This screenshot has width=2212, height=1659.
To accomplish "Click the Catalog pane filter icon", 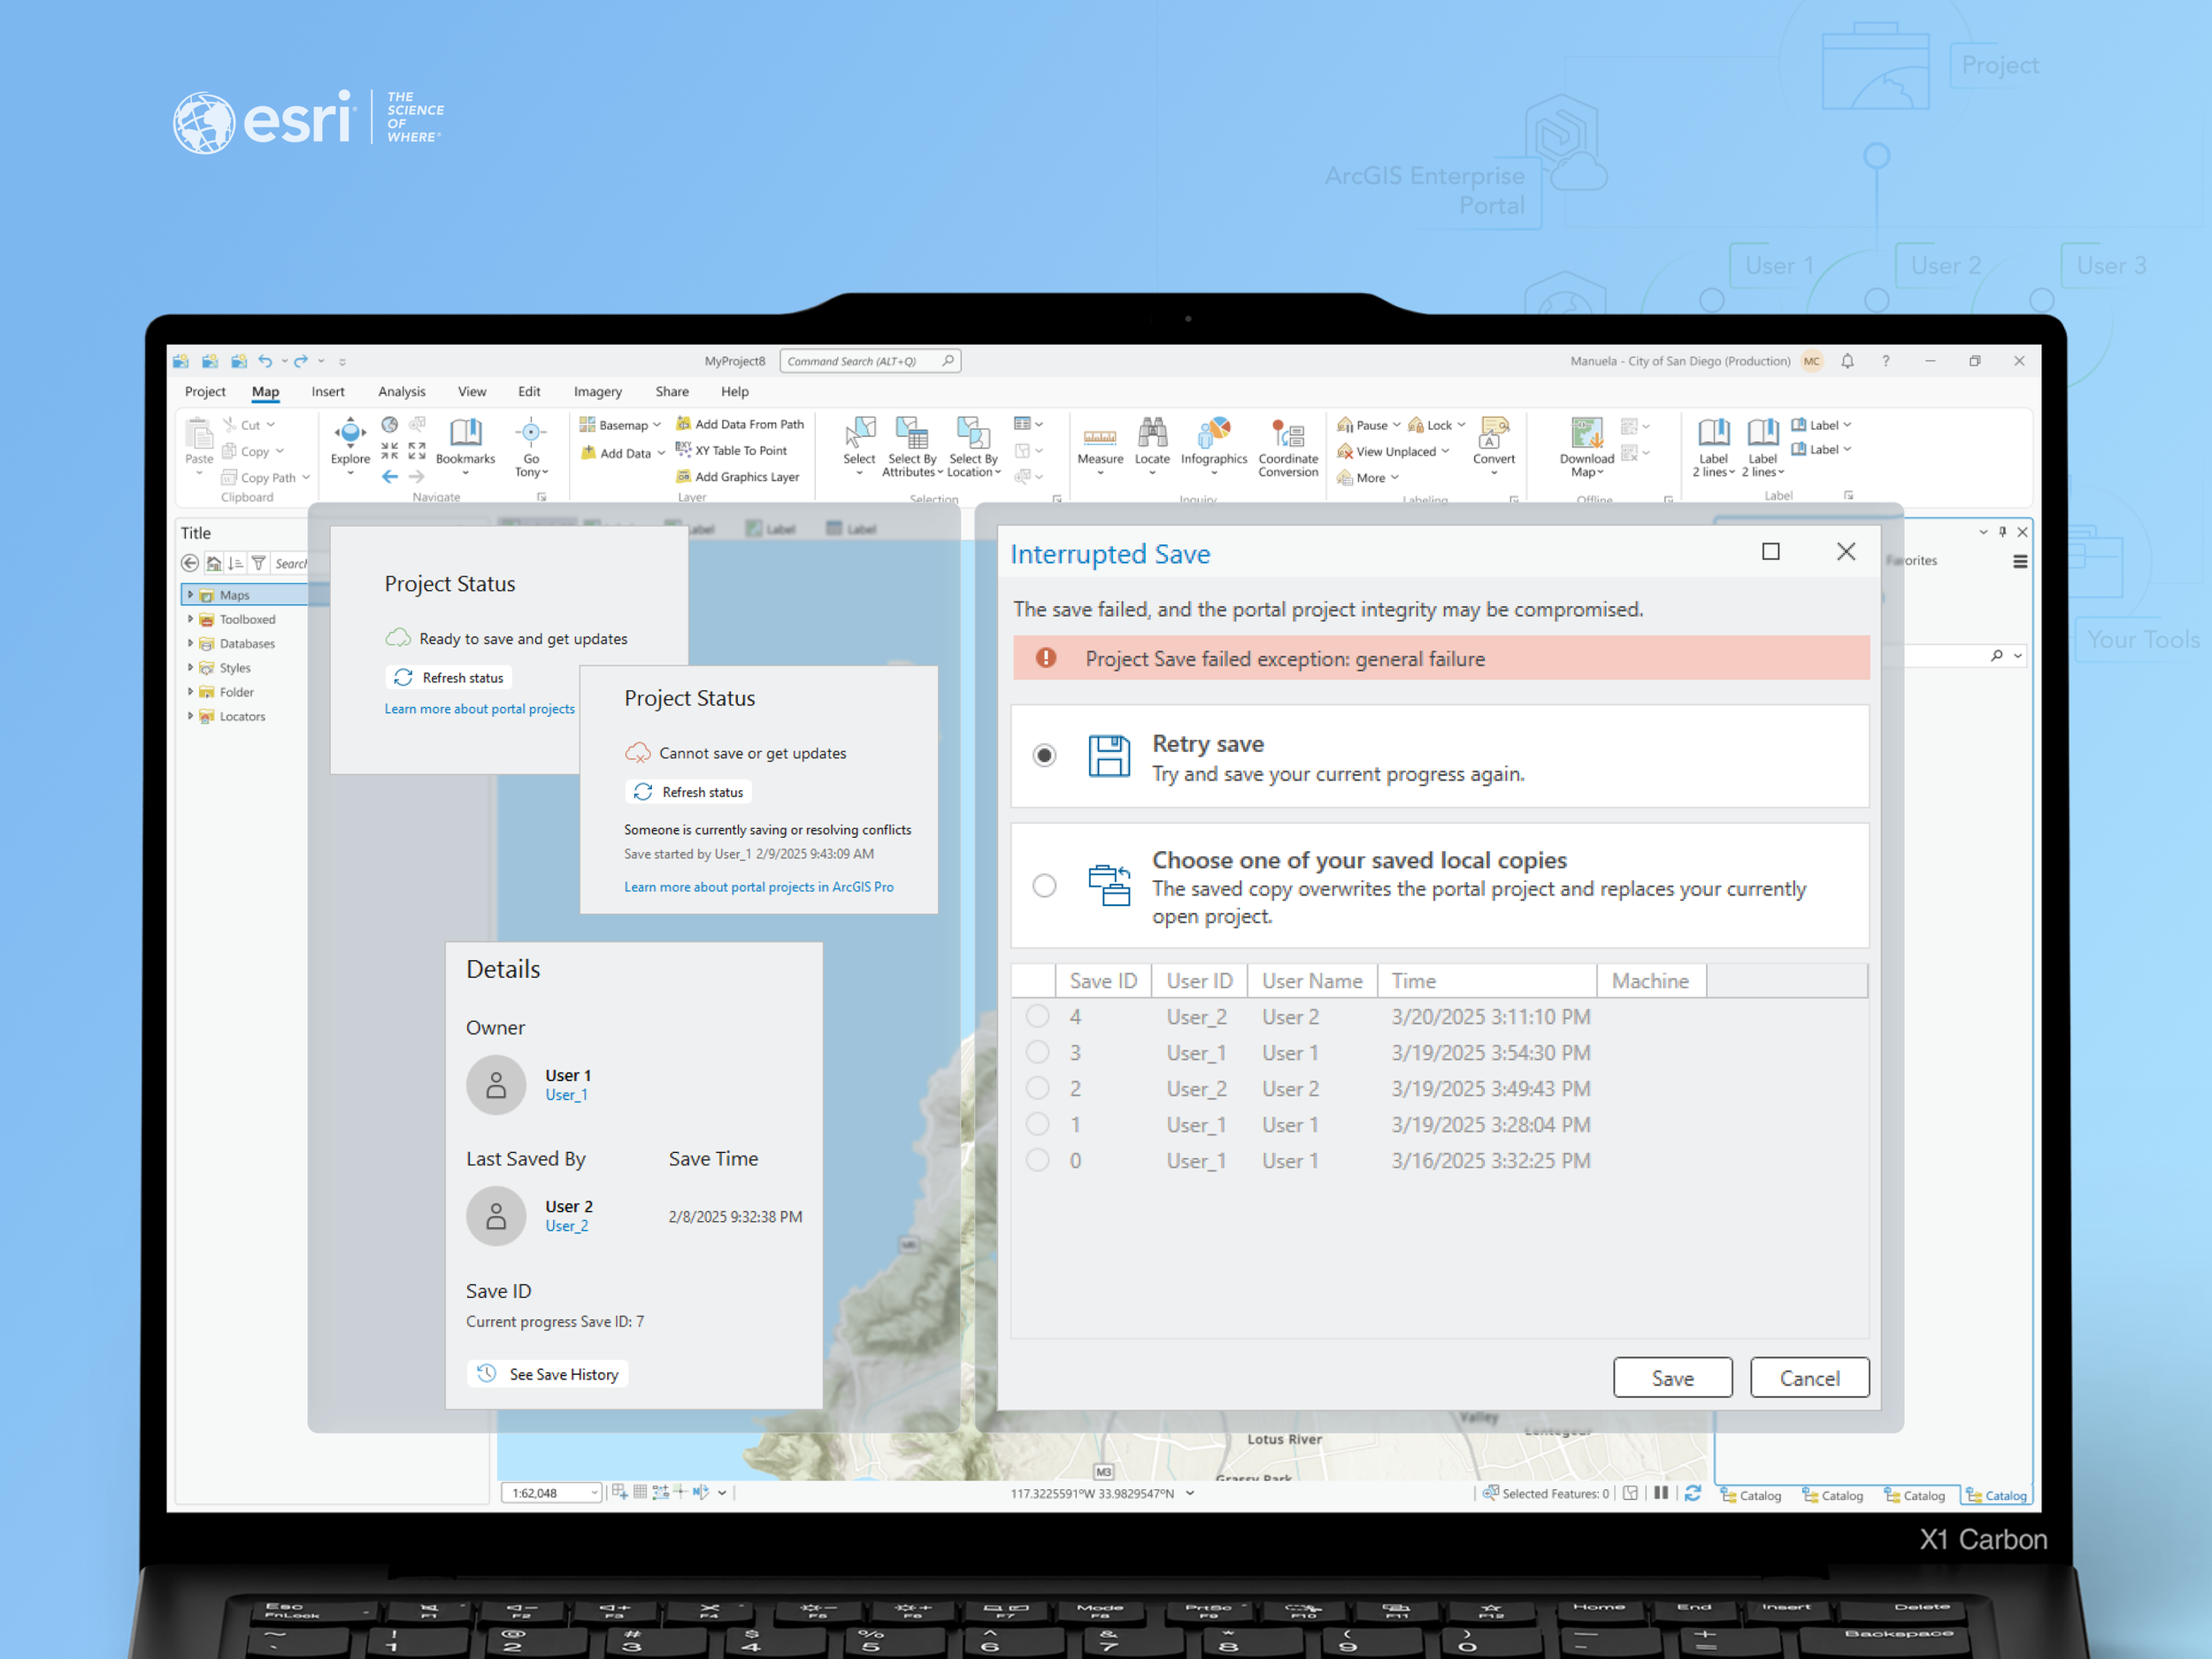I will pos(258,563).
